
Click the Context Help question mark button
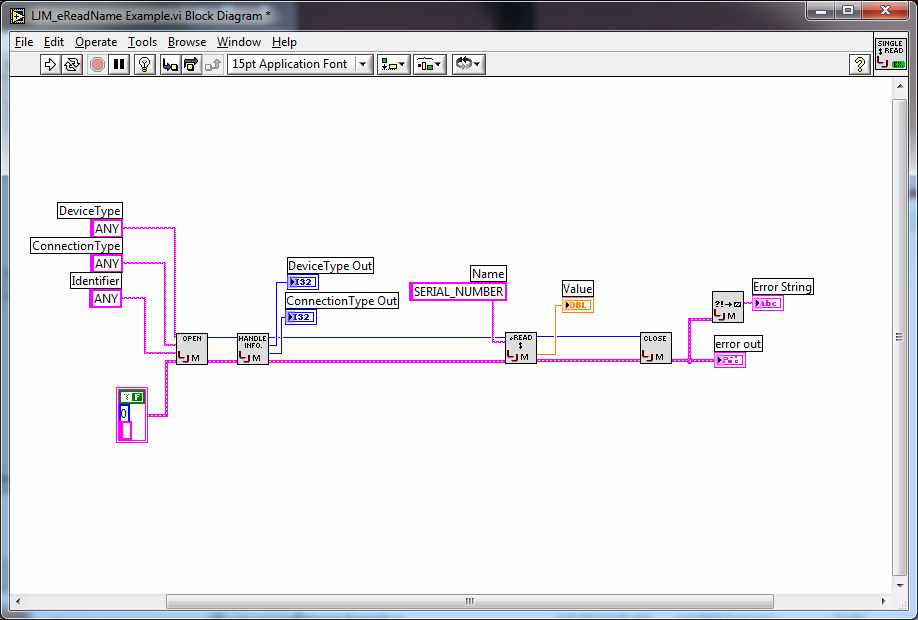point(858,64)
